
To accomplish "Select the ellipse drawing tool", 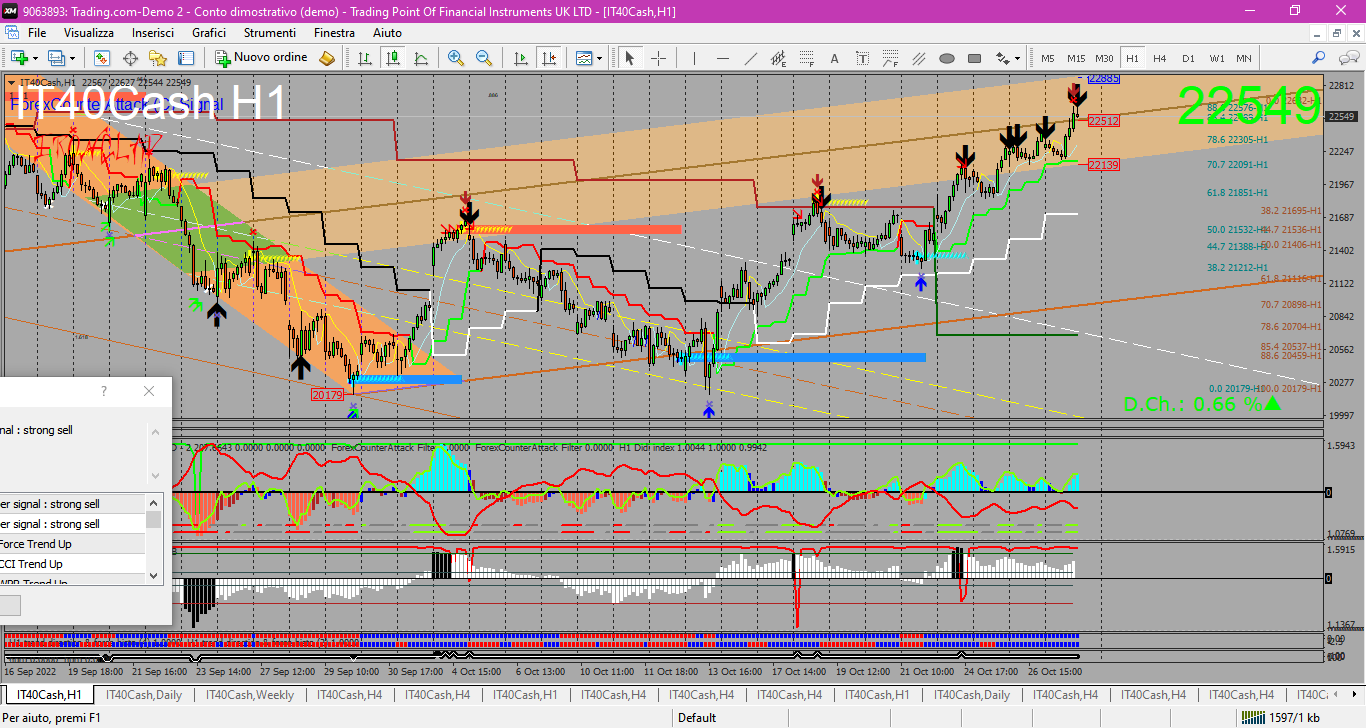I will tap(947, 58).
